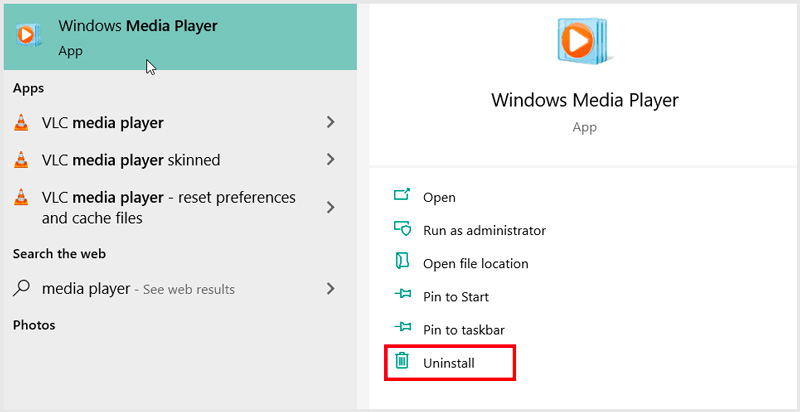Click the Search the web heading
Screen dimensions: 800x412
pyautogui.click(x=59, y=254)
